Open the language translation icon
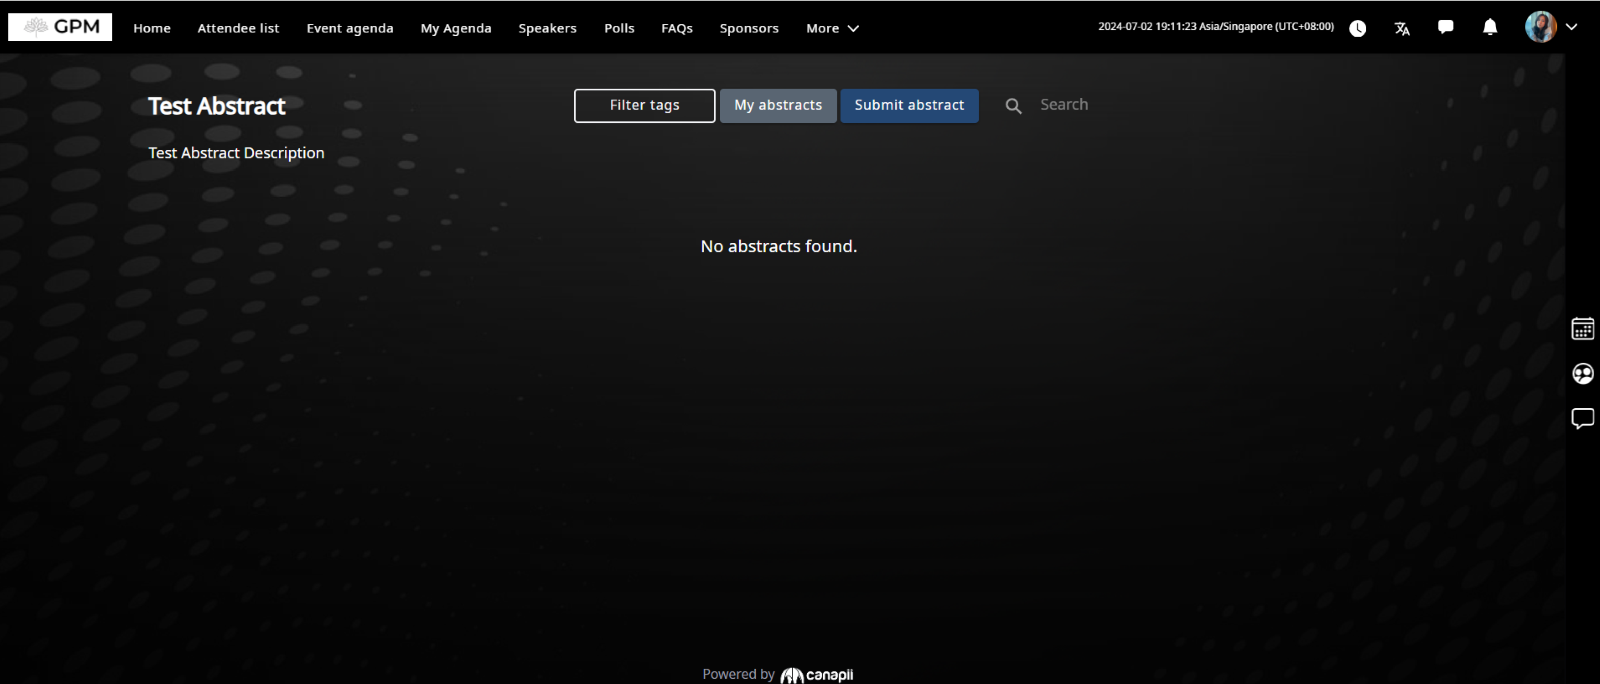 [x=1402, y=28]
